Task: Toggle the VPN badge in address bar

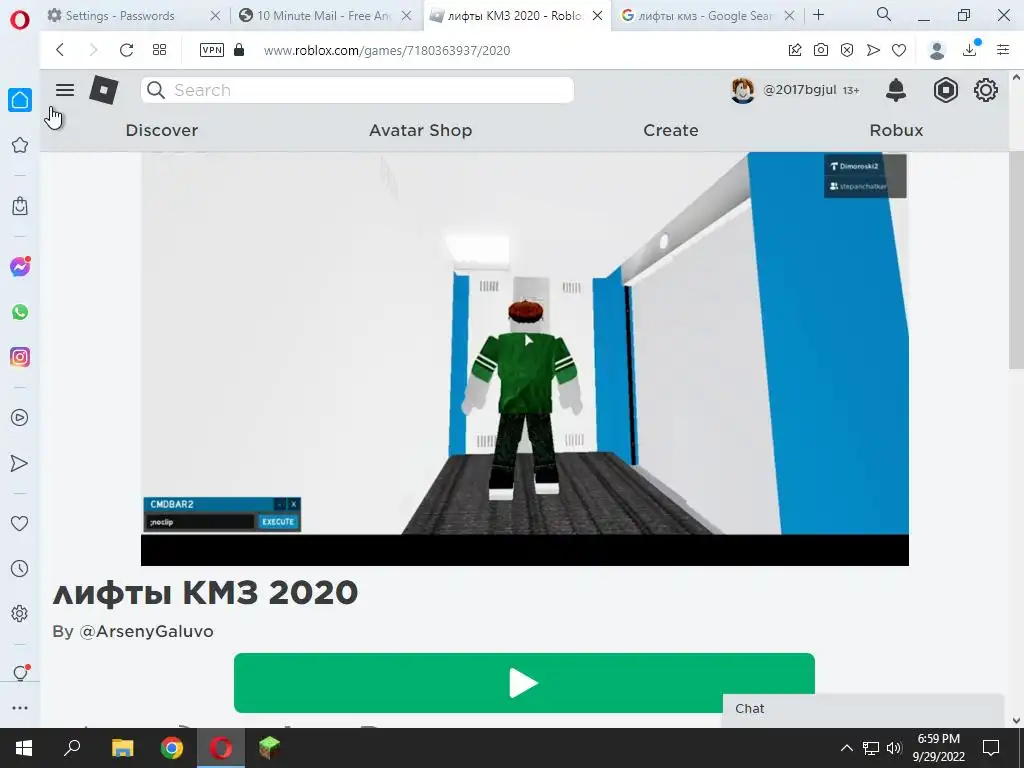Action: click(212, 50)
